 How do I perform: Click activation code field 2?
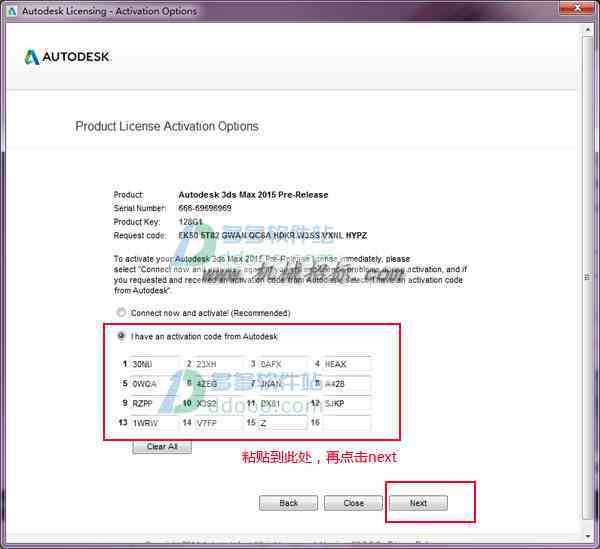218,364
